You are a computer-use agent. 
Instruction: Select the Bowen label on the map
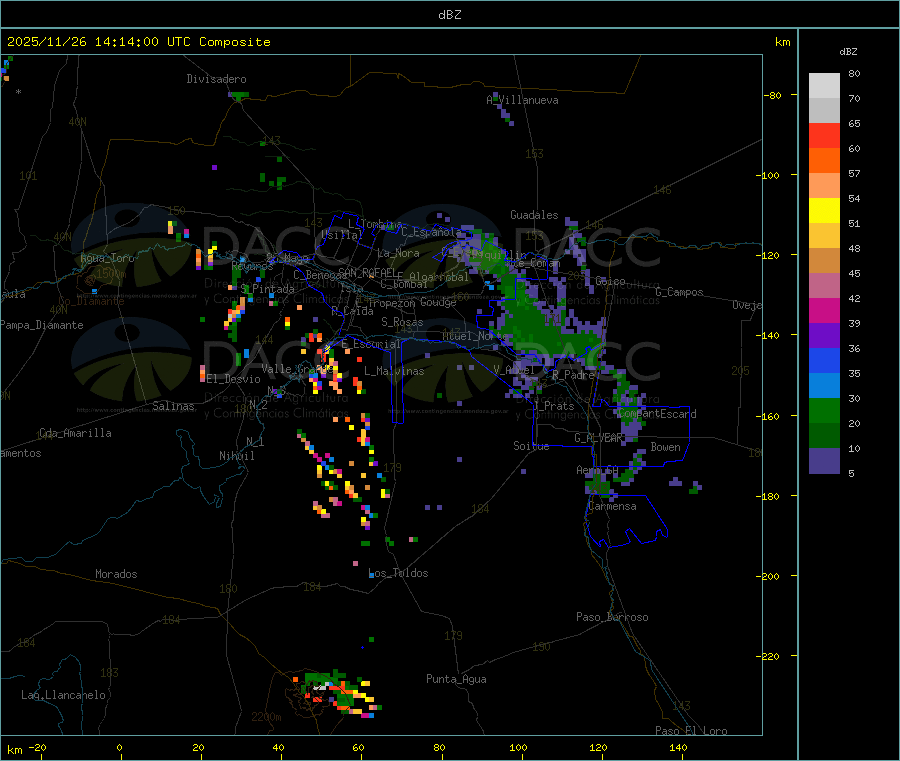pyautogui.click(x=665, y=447)
